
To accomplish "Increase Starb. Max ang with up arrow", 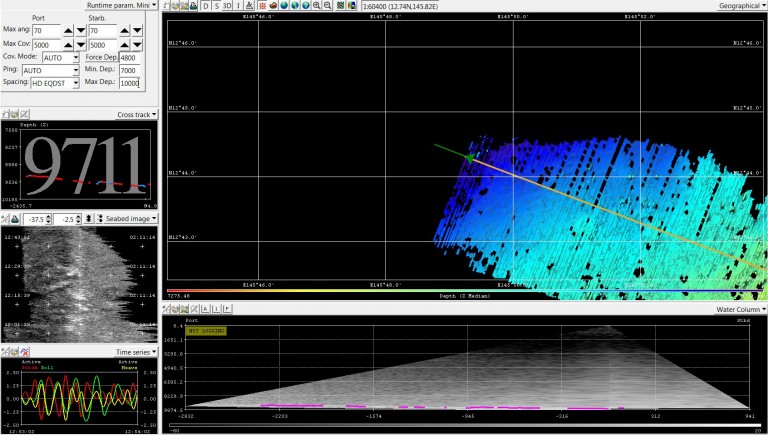I will pos(124,31).
